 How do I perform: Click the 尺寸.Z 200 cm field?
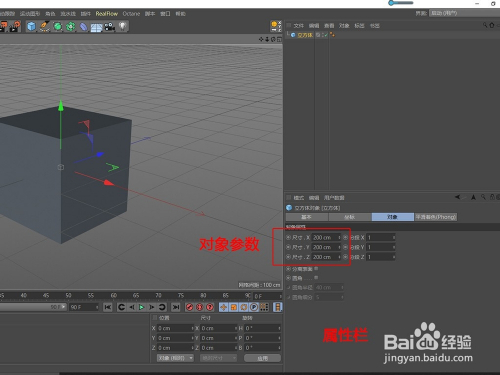(326, 257)
